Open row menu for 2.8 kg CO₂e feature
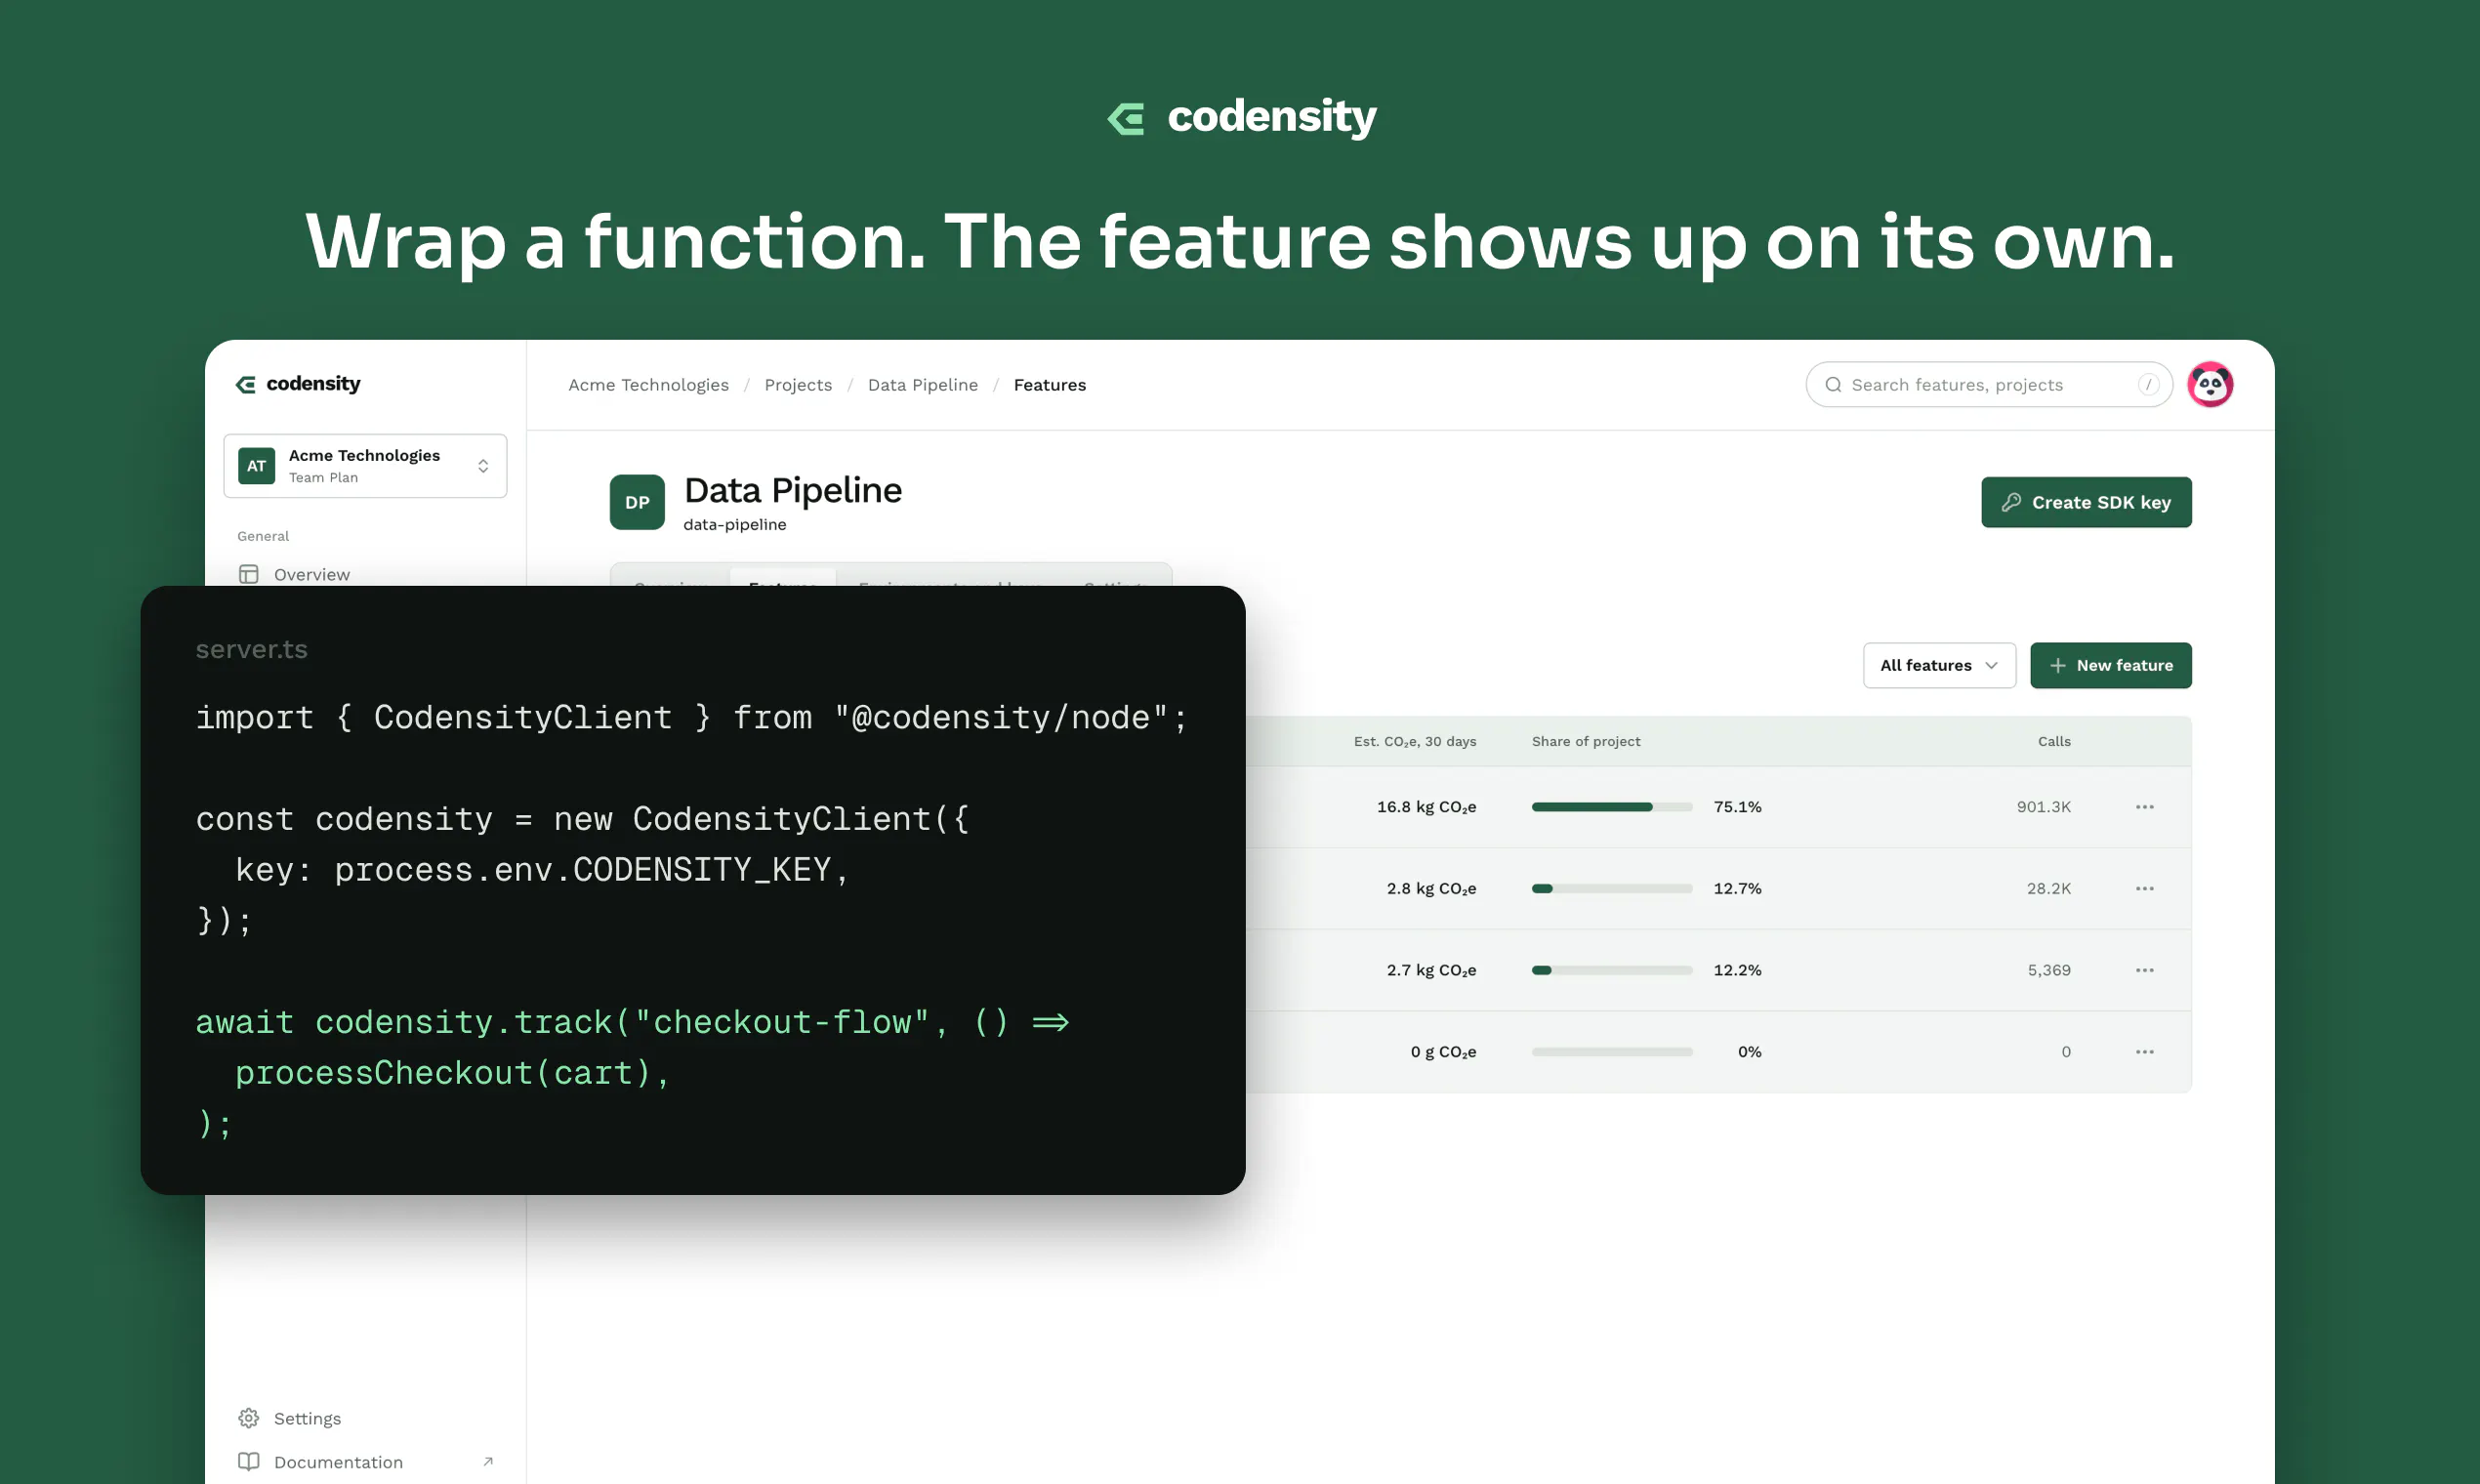 [x=2144, y=889]
